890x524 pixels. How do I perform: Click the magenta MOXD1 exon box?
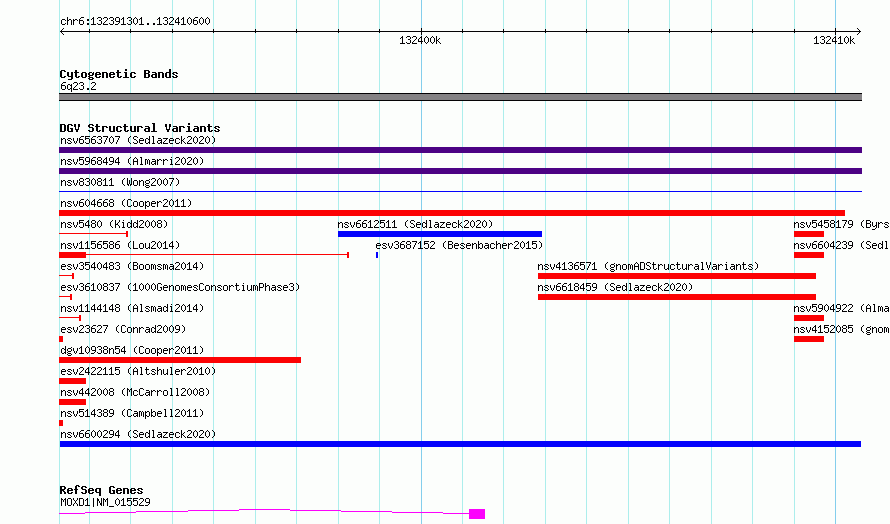pos(477,514)
